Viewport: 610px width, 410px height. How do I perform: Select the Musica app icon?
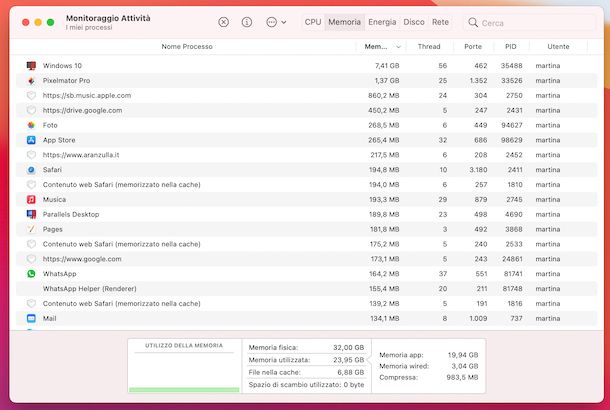[31, 199]
